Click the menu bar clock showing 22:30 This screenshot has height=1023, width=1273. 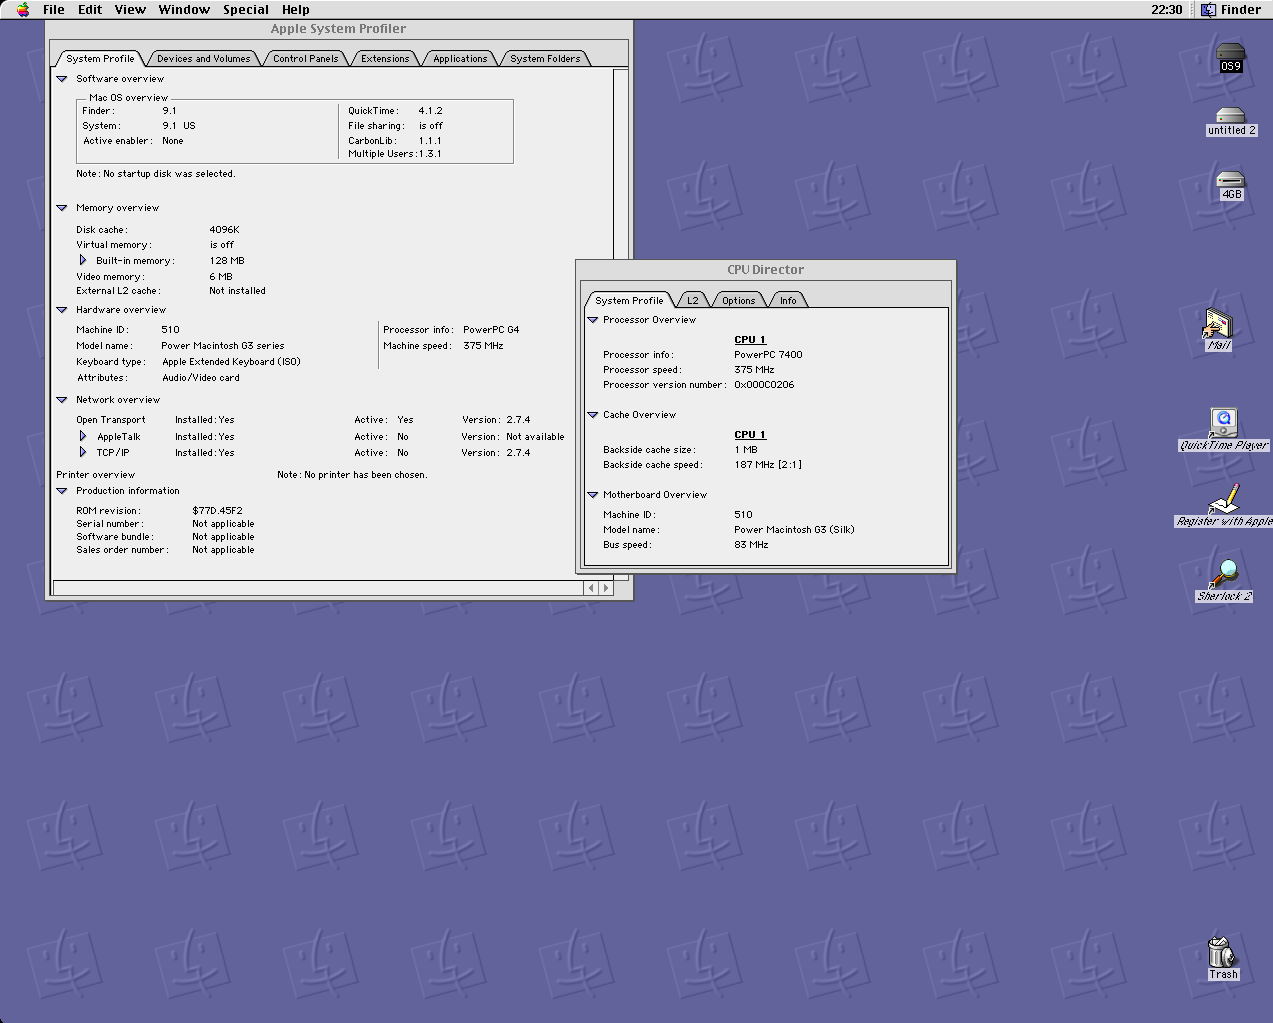pos(1166,9)
